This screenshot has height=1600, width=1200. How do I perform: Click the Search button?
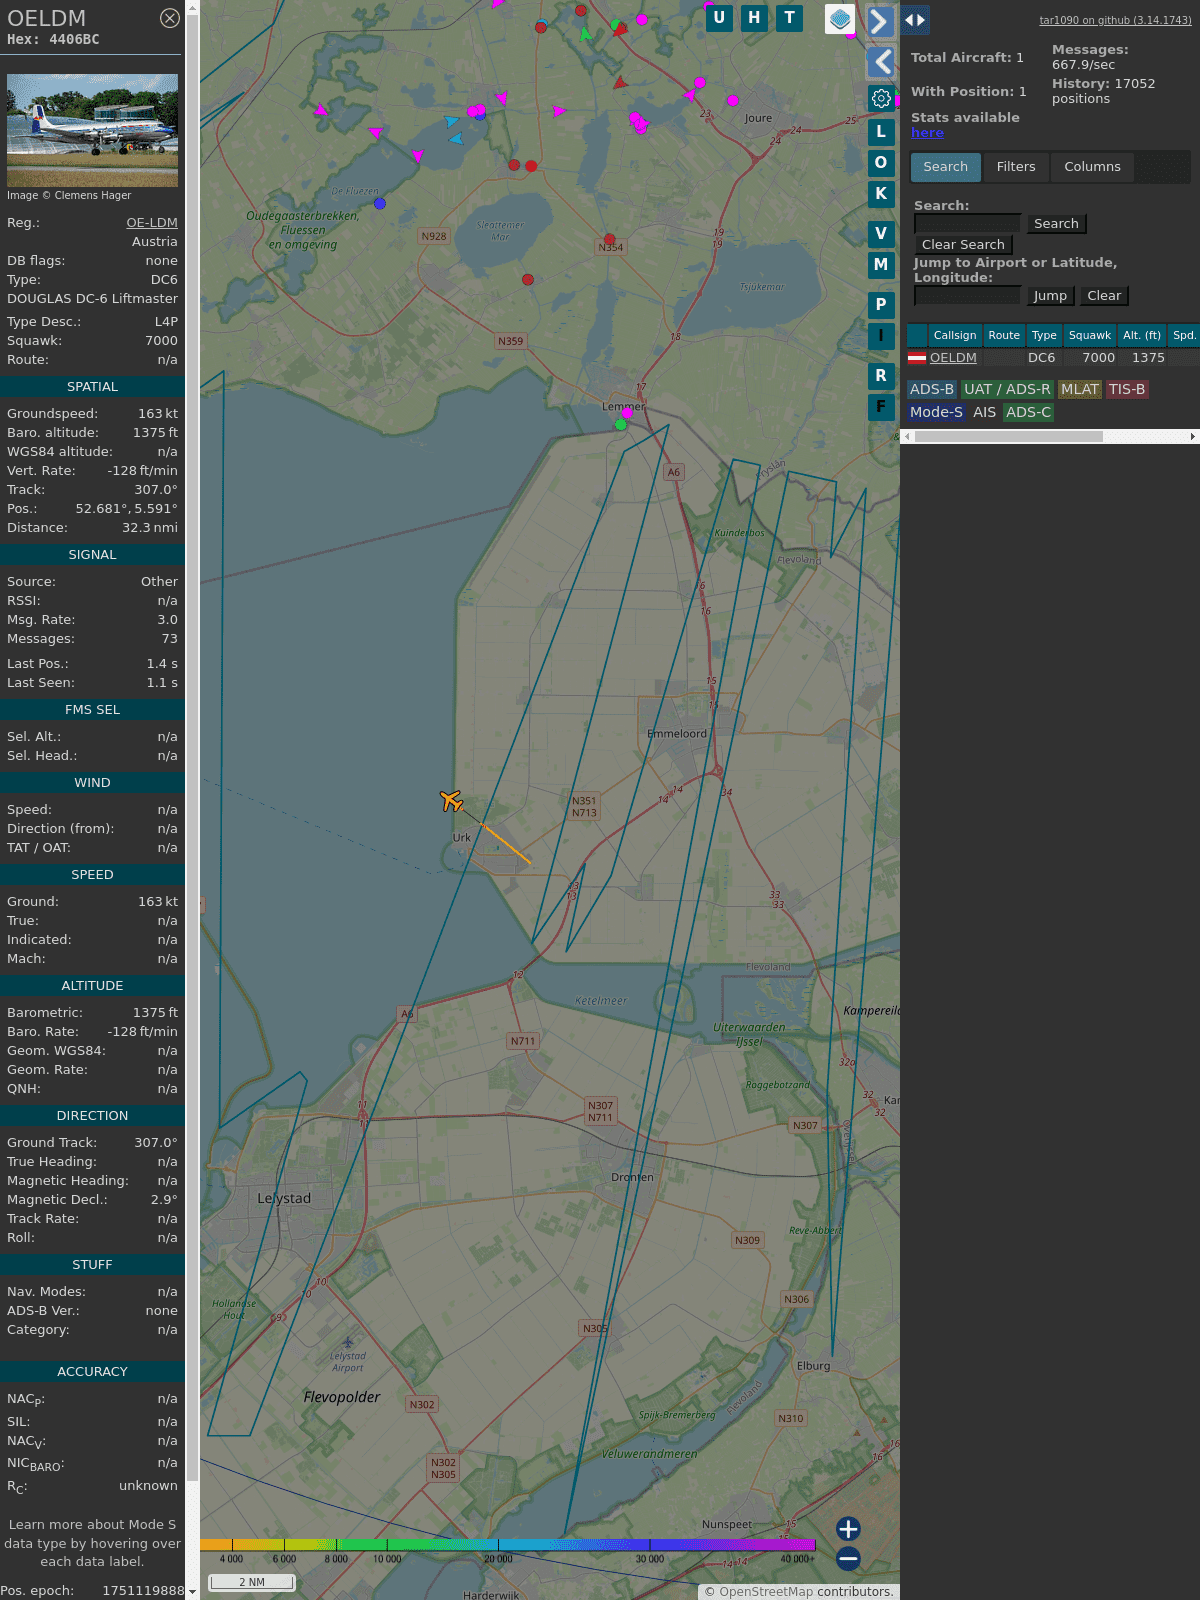coord(1056,224)
